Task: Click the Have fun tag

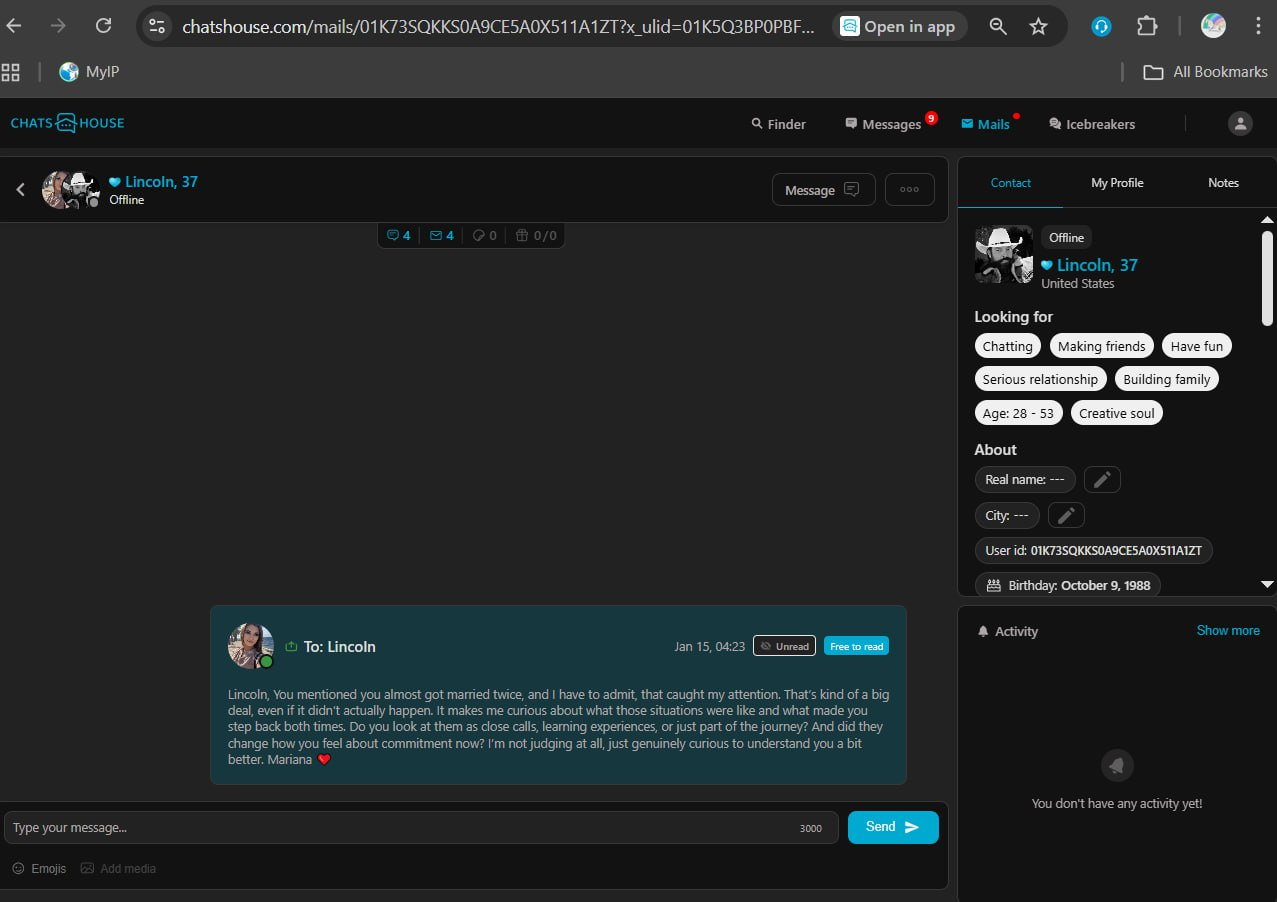Action: coord(1197,346)
